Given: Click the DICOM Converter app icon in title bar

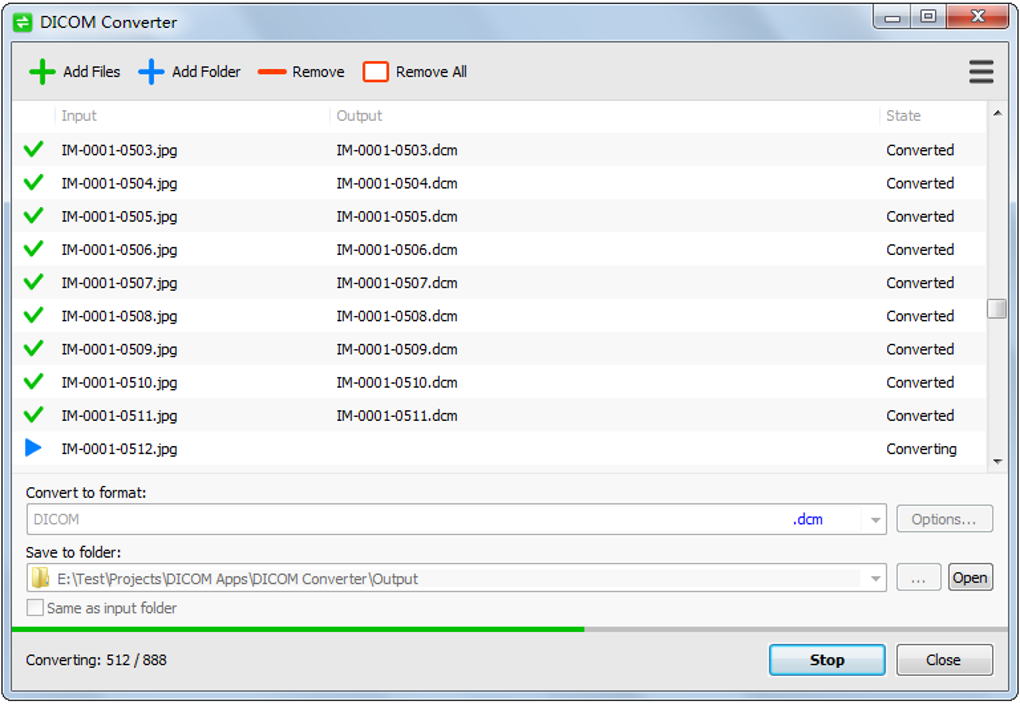Looking at the screenshot, I should point(22,23).
